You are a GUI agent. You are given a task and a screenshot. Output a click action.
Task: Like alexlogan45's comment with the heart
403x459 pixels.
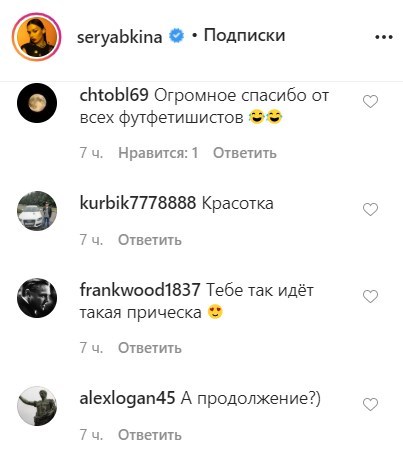coord(370,404)
